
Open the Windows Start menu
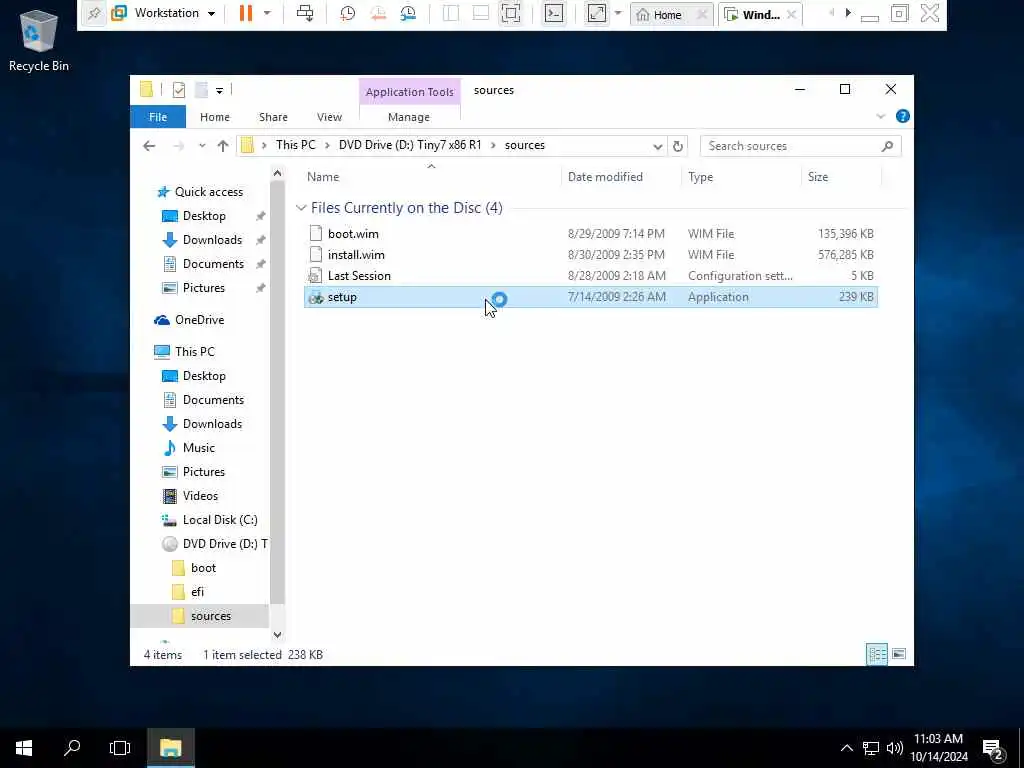[24, 748]
